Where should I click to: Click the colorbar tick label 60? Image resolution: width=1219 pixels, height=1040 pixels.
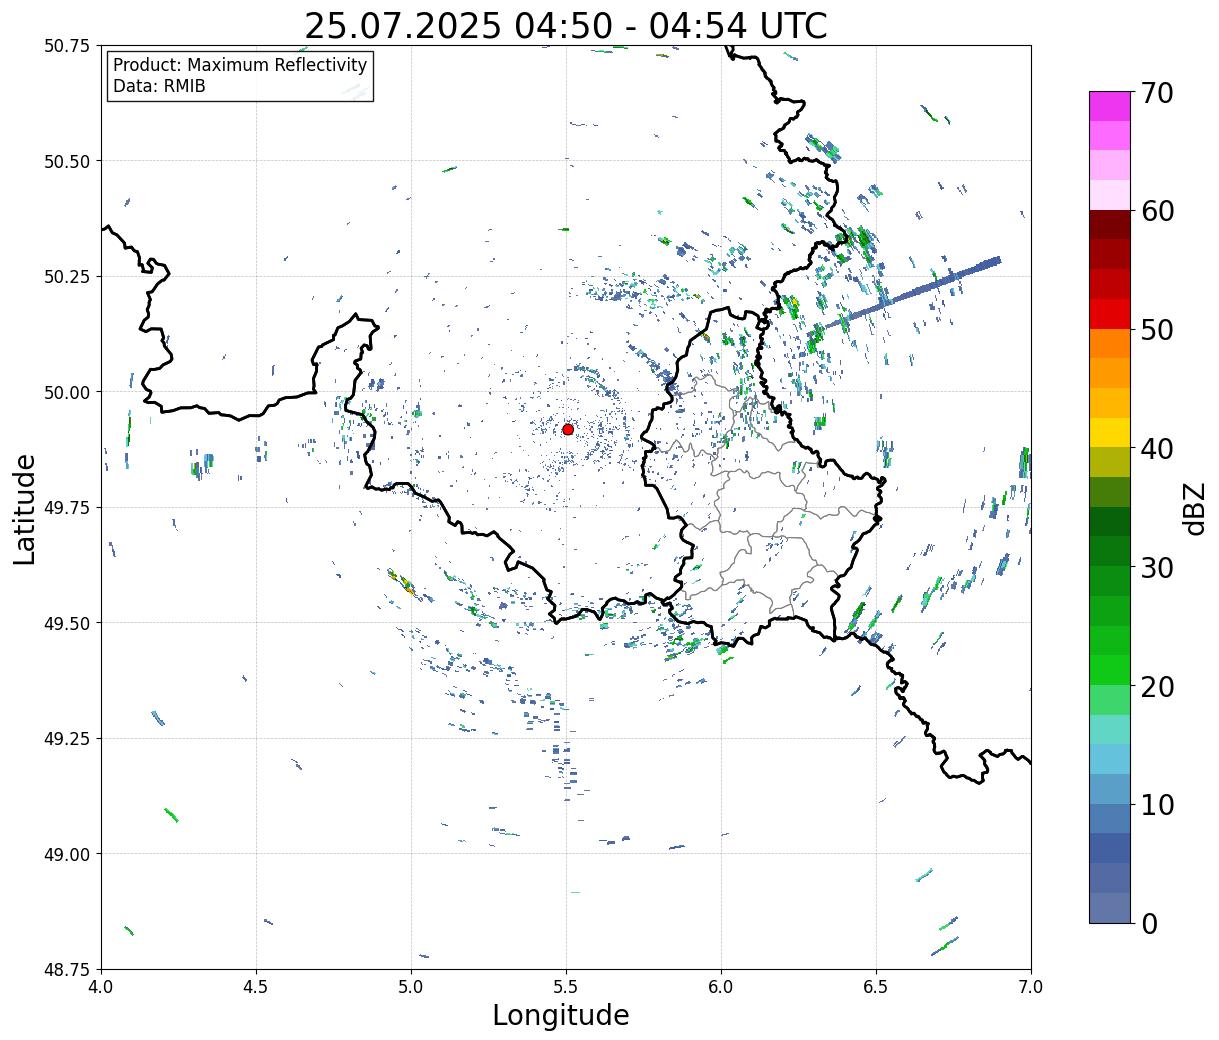click(1156, 211)
